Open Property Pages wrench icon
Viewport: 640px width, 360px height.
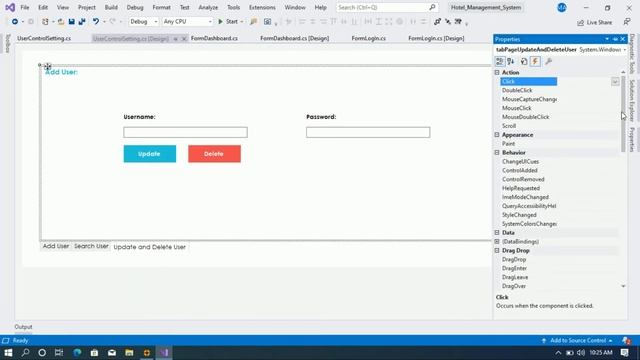(x=548, y=61)
